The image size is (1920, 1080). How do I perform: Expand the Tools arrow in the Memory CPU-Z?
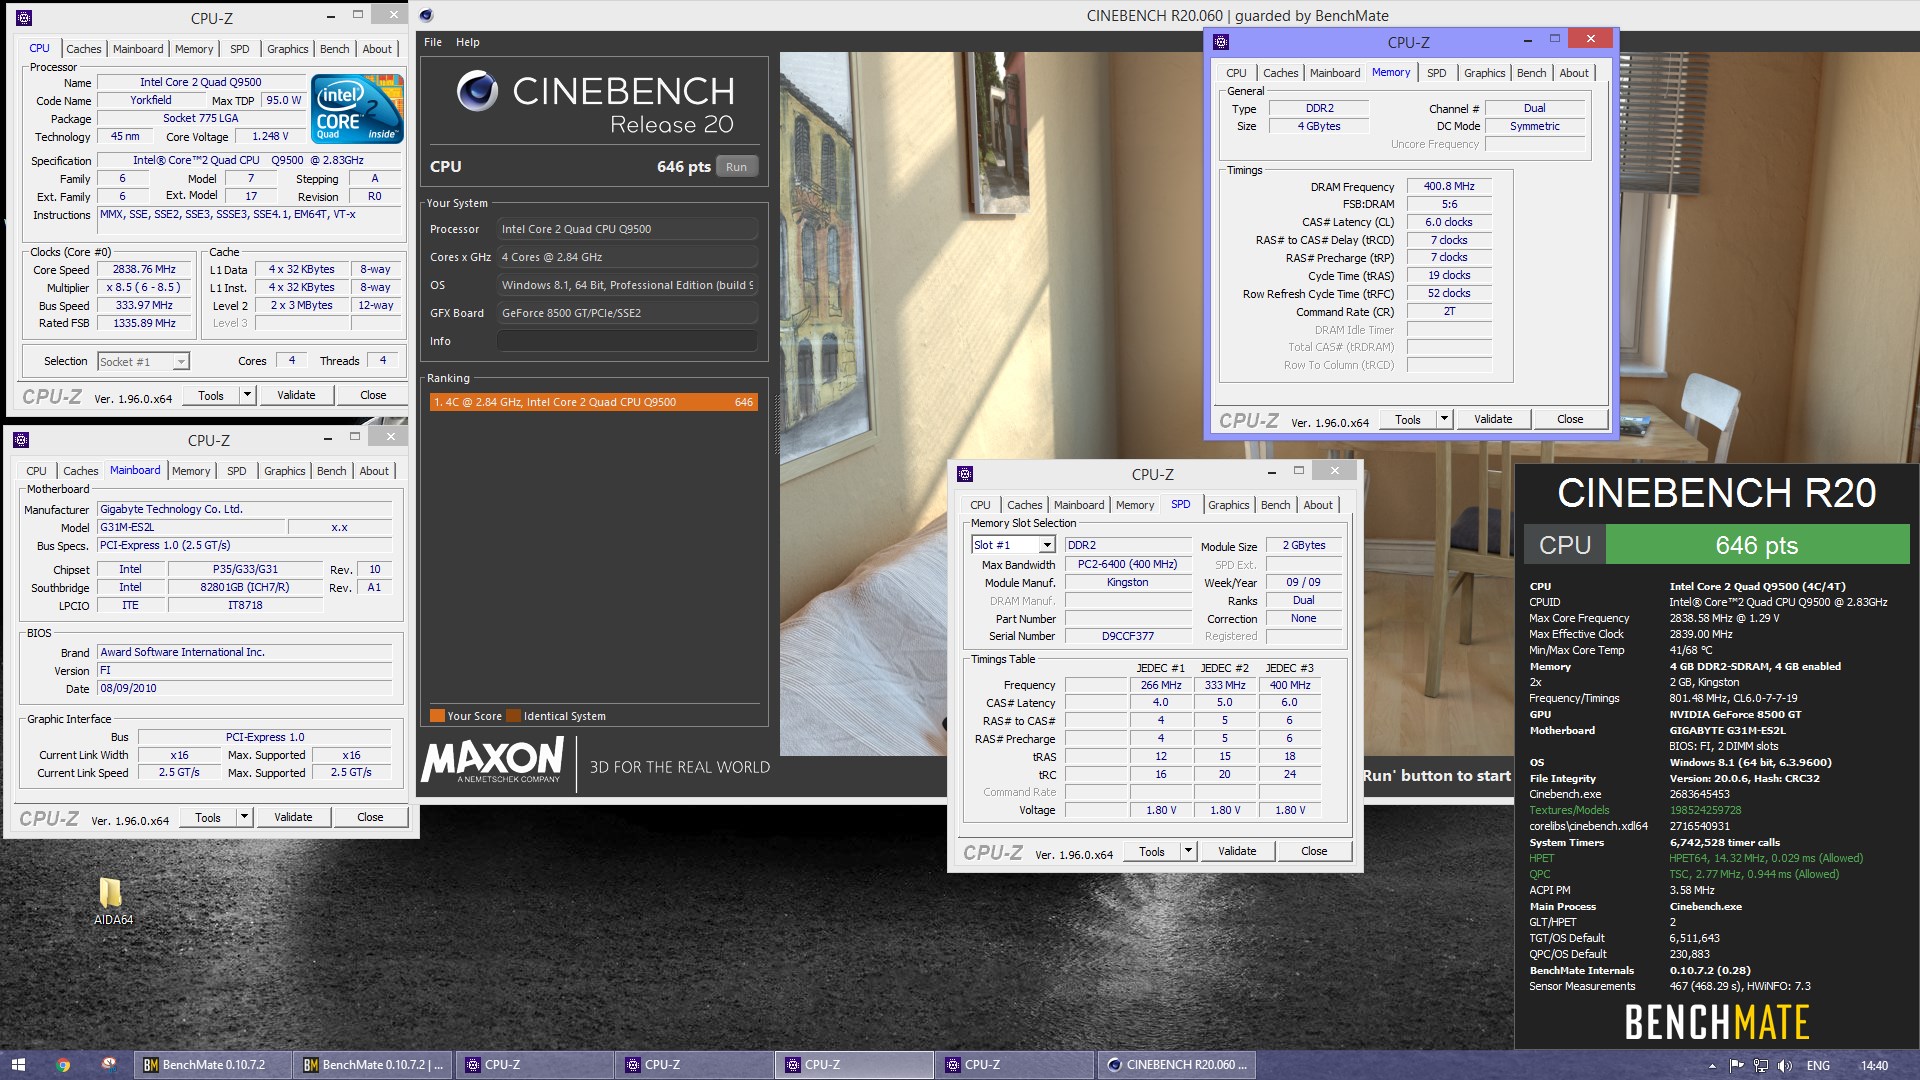point(1444,419)
